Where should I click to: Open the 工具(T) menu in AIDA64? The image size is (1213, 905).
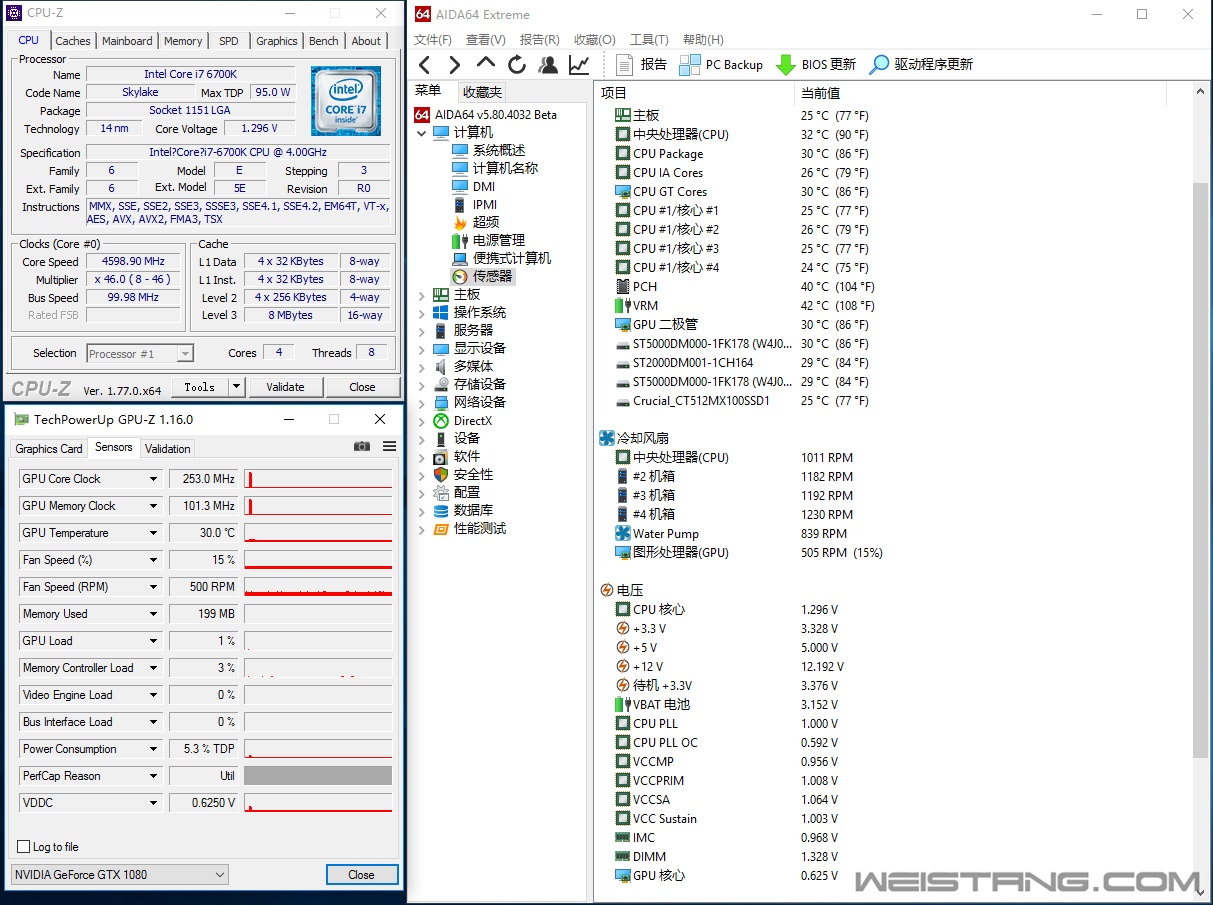[x=649, y=40]
